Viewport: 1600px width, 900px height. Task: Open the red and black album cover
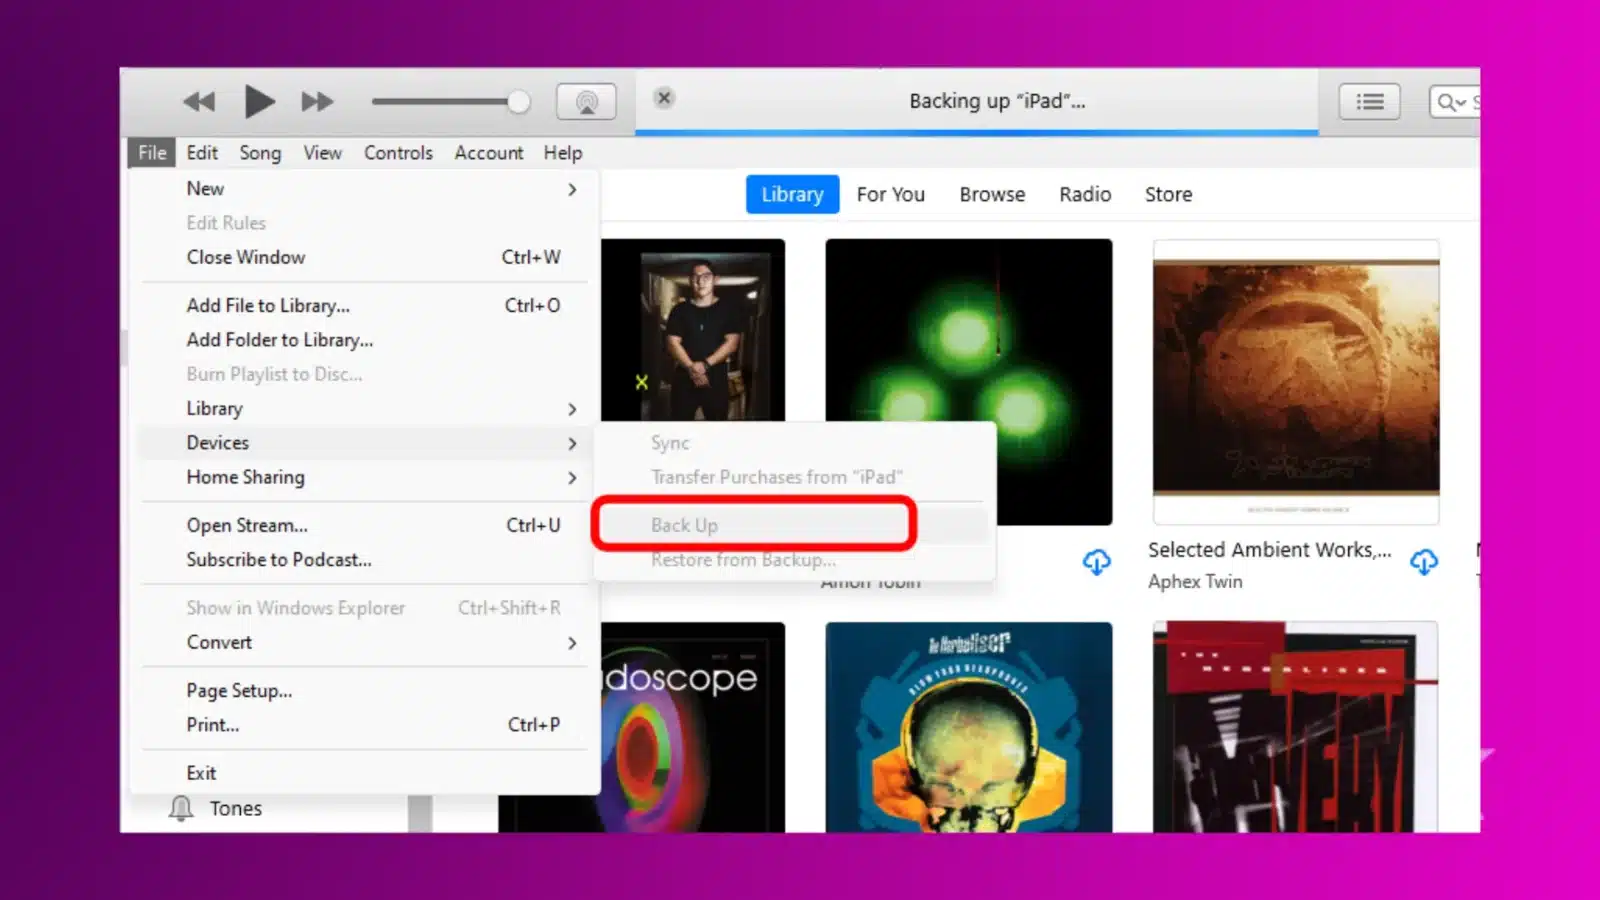point(1296,727)
